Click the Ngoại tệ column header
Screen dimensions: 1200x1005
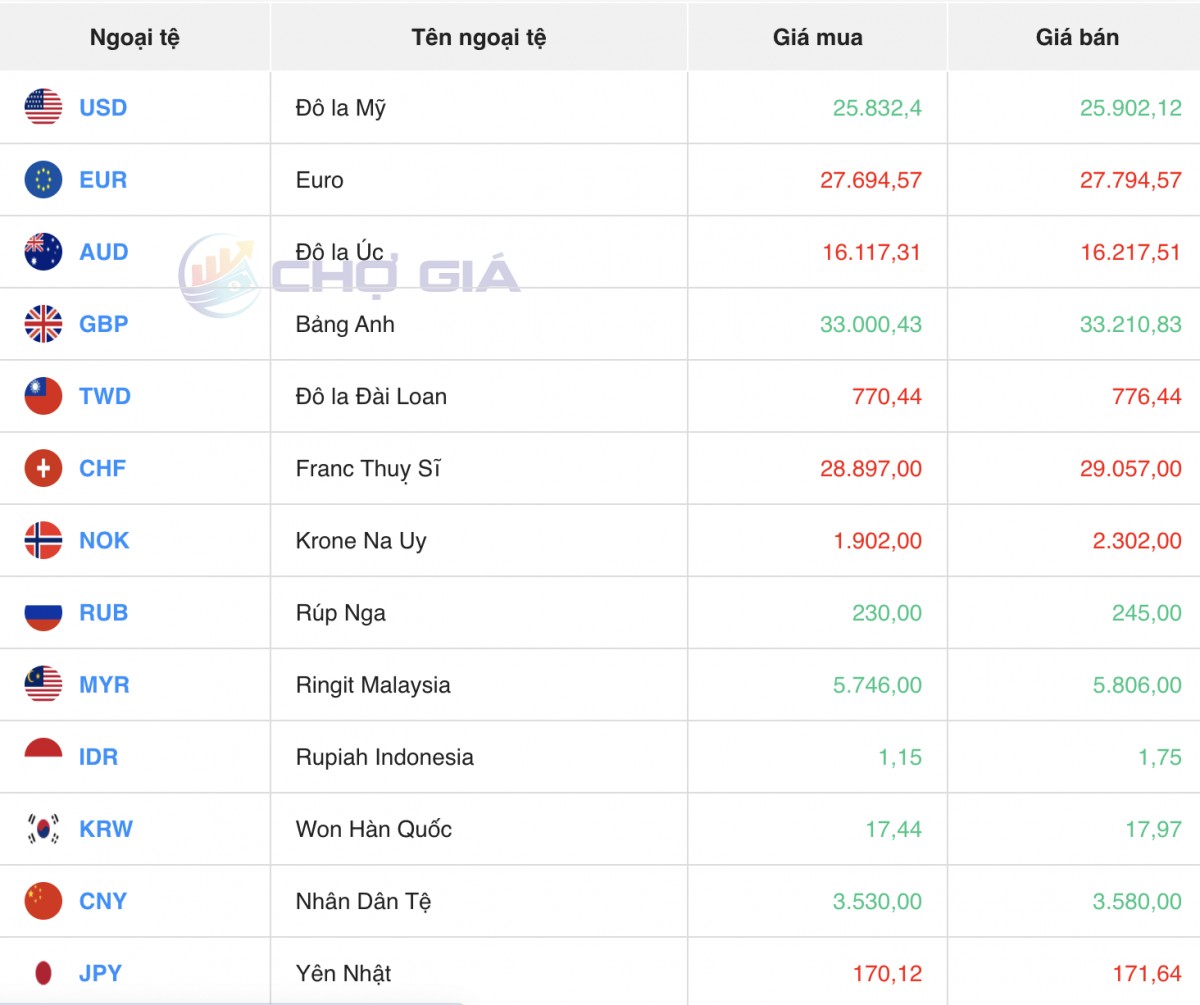[134, 38]
